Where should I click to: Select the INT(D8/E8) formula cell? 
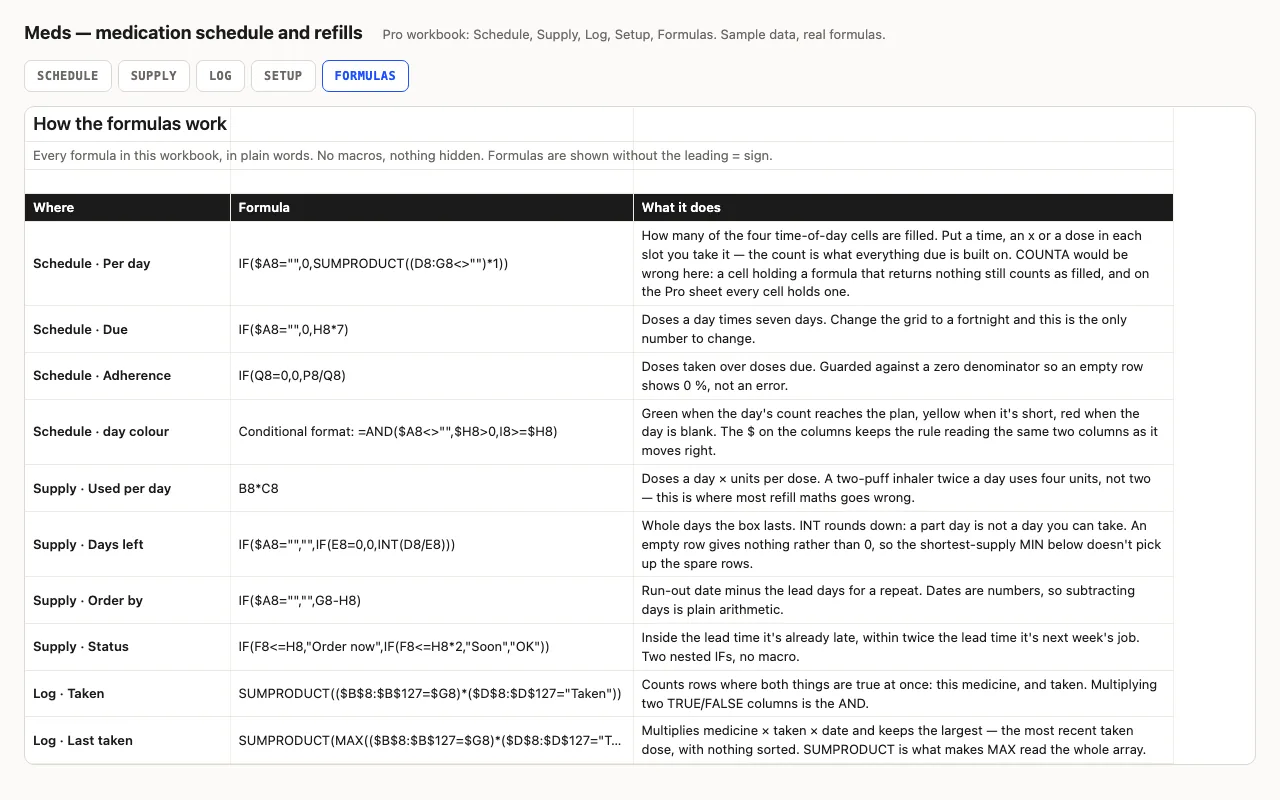coord(432,544)
